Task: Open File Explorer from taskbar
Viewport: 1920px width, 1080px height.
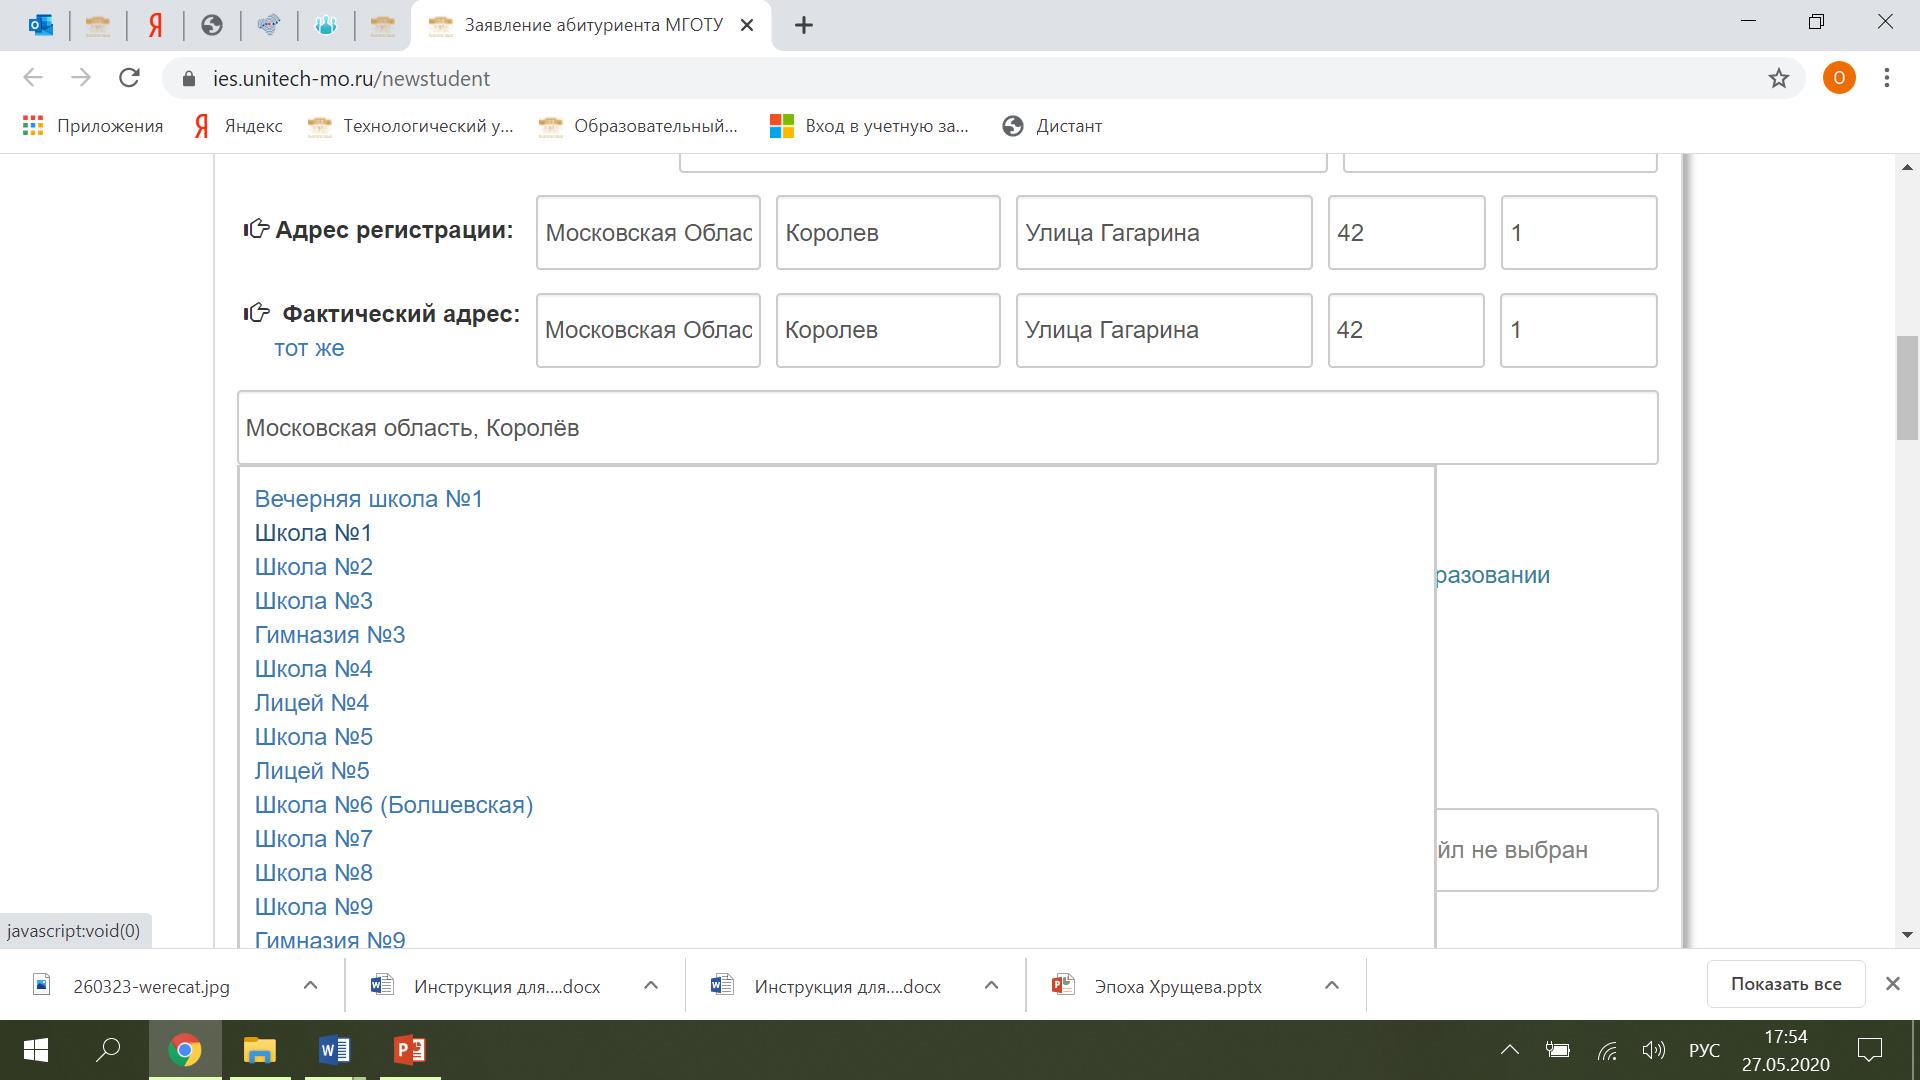Action: tap(259, 1050)
